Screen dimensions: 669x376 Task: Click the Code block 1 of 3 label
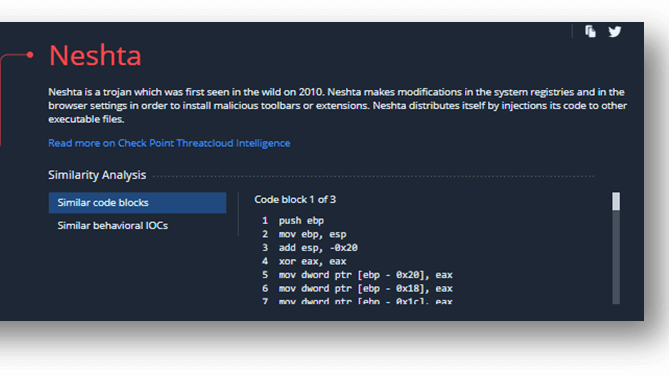point(295,199)
